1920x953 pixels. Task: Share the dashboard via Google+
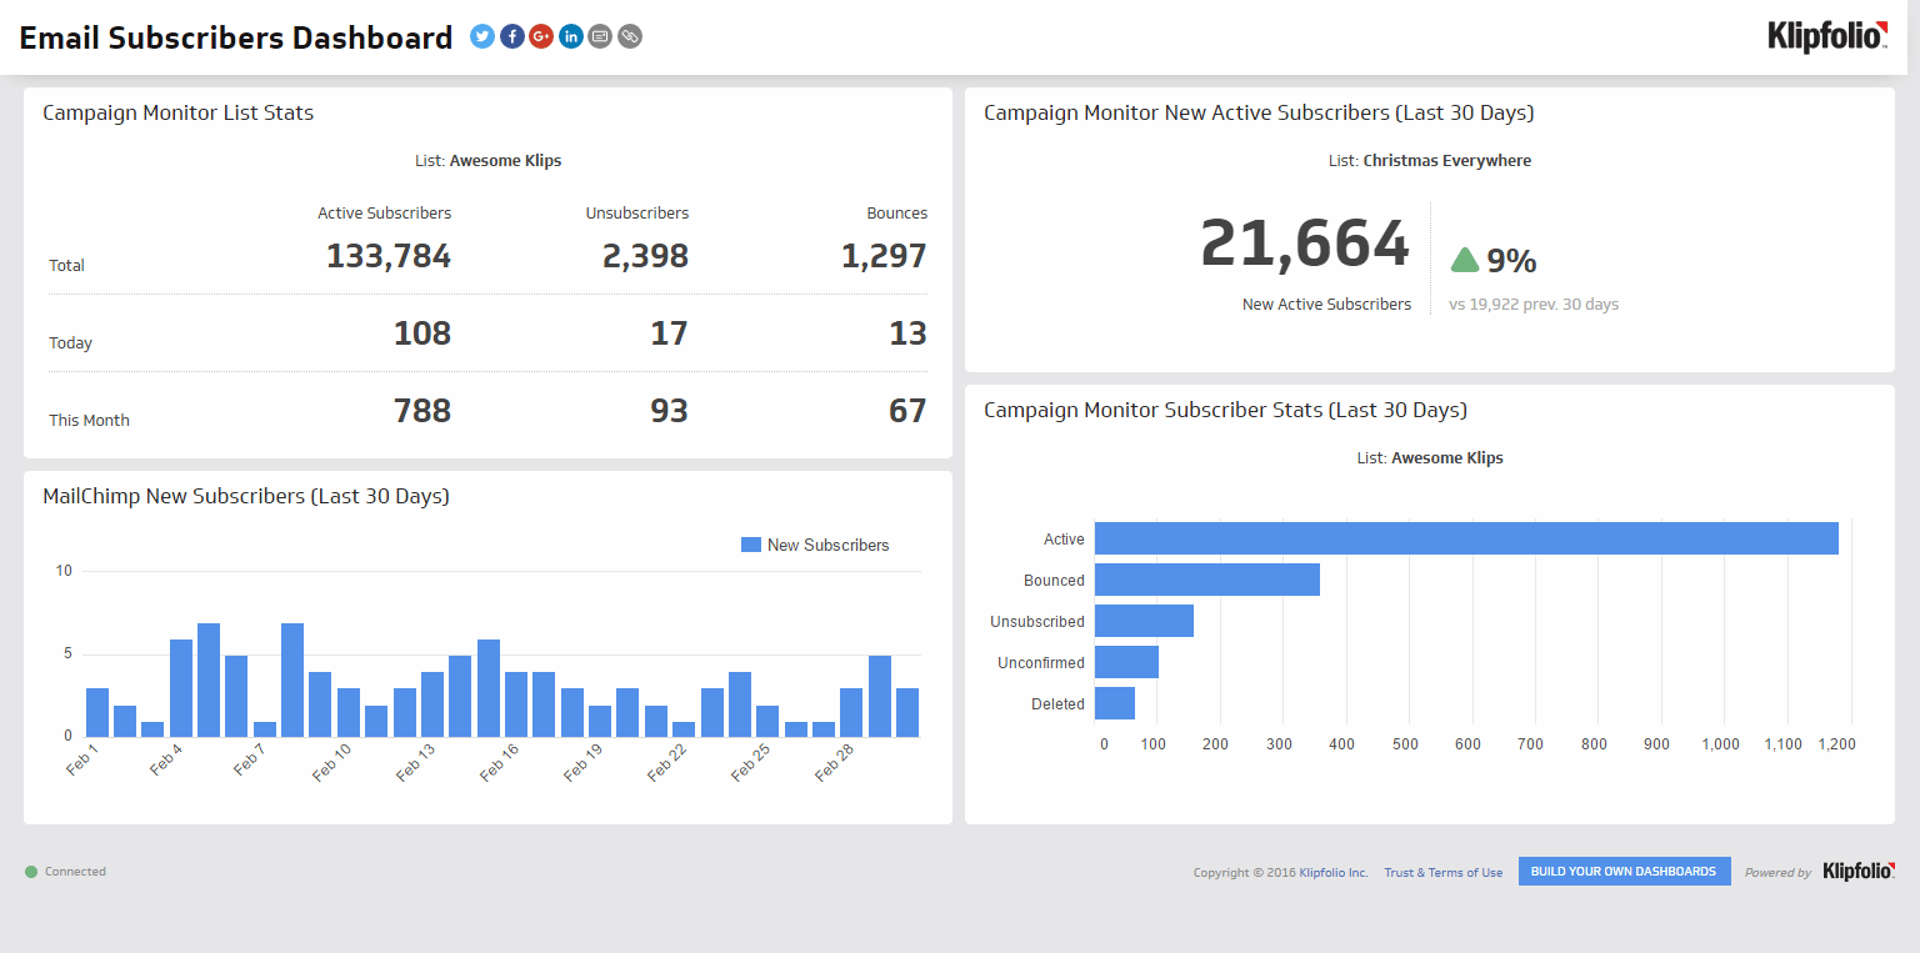541,36
